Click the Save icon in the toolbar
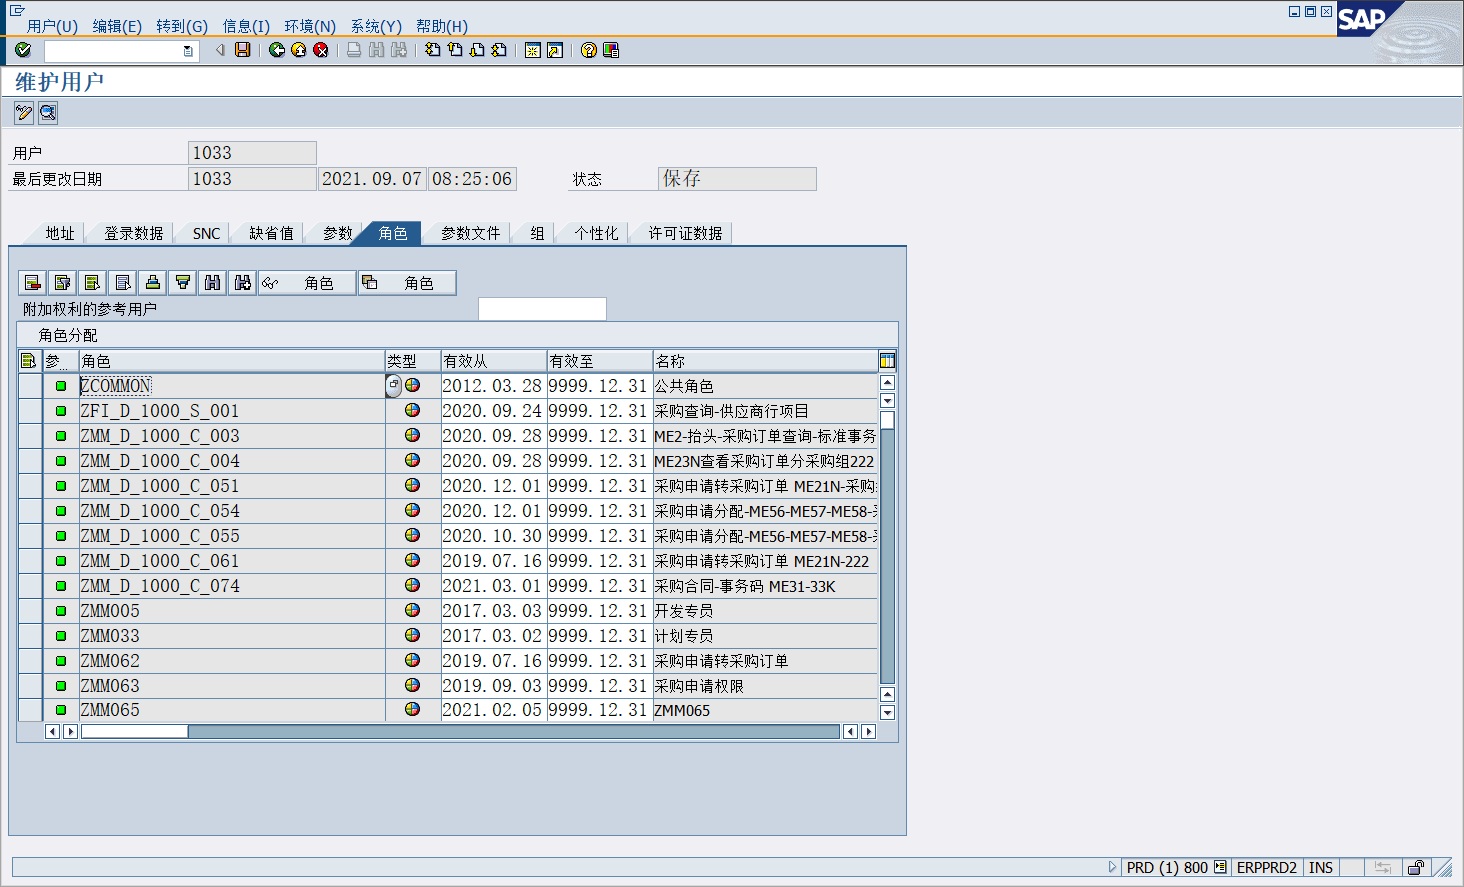Screen dimensions: 1464x887 click(240, 50)
